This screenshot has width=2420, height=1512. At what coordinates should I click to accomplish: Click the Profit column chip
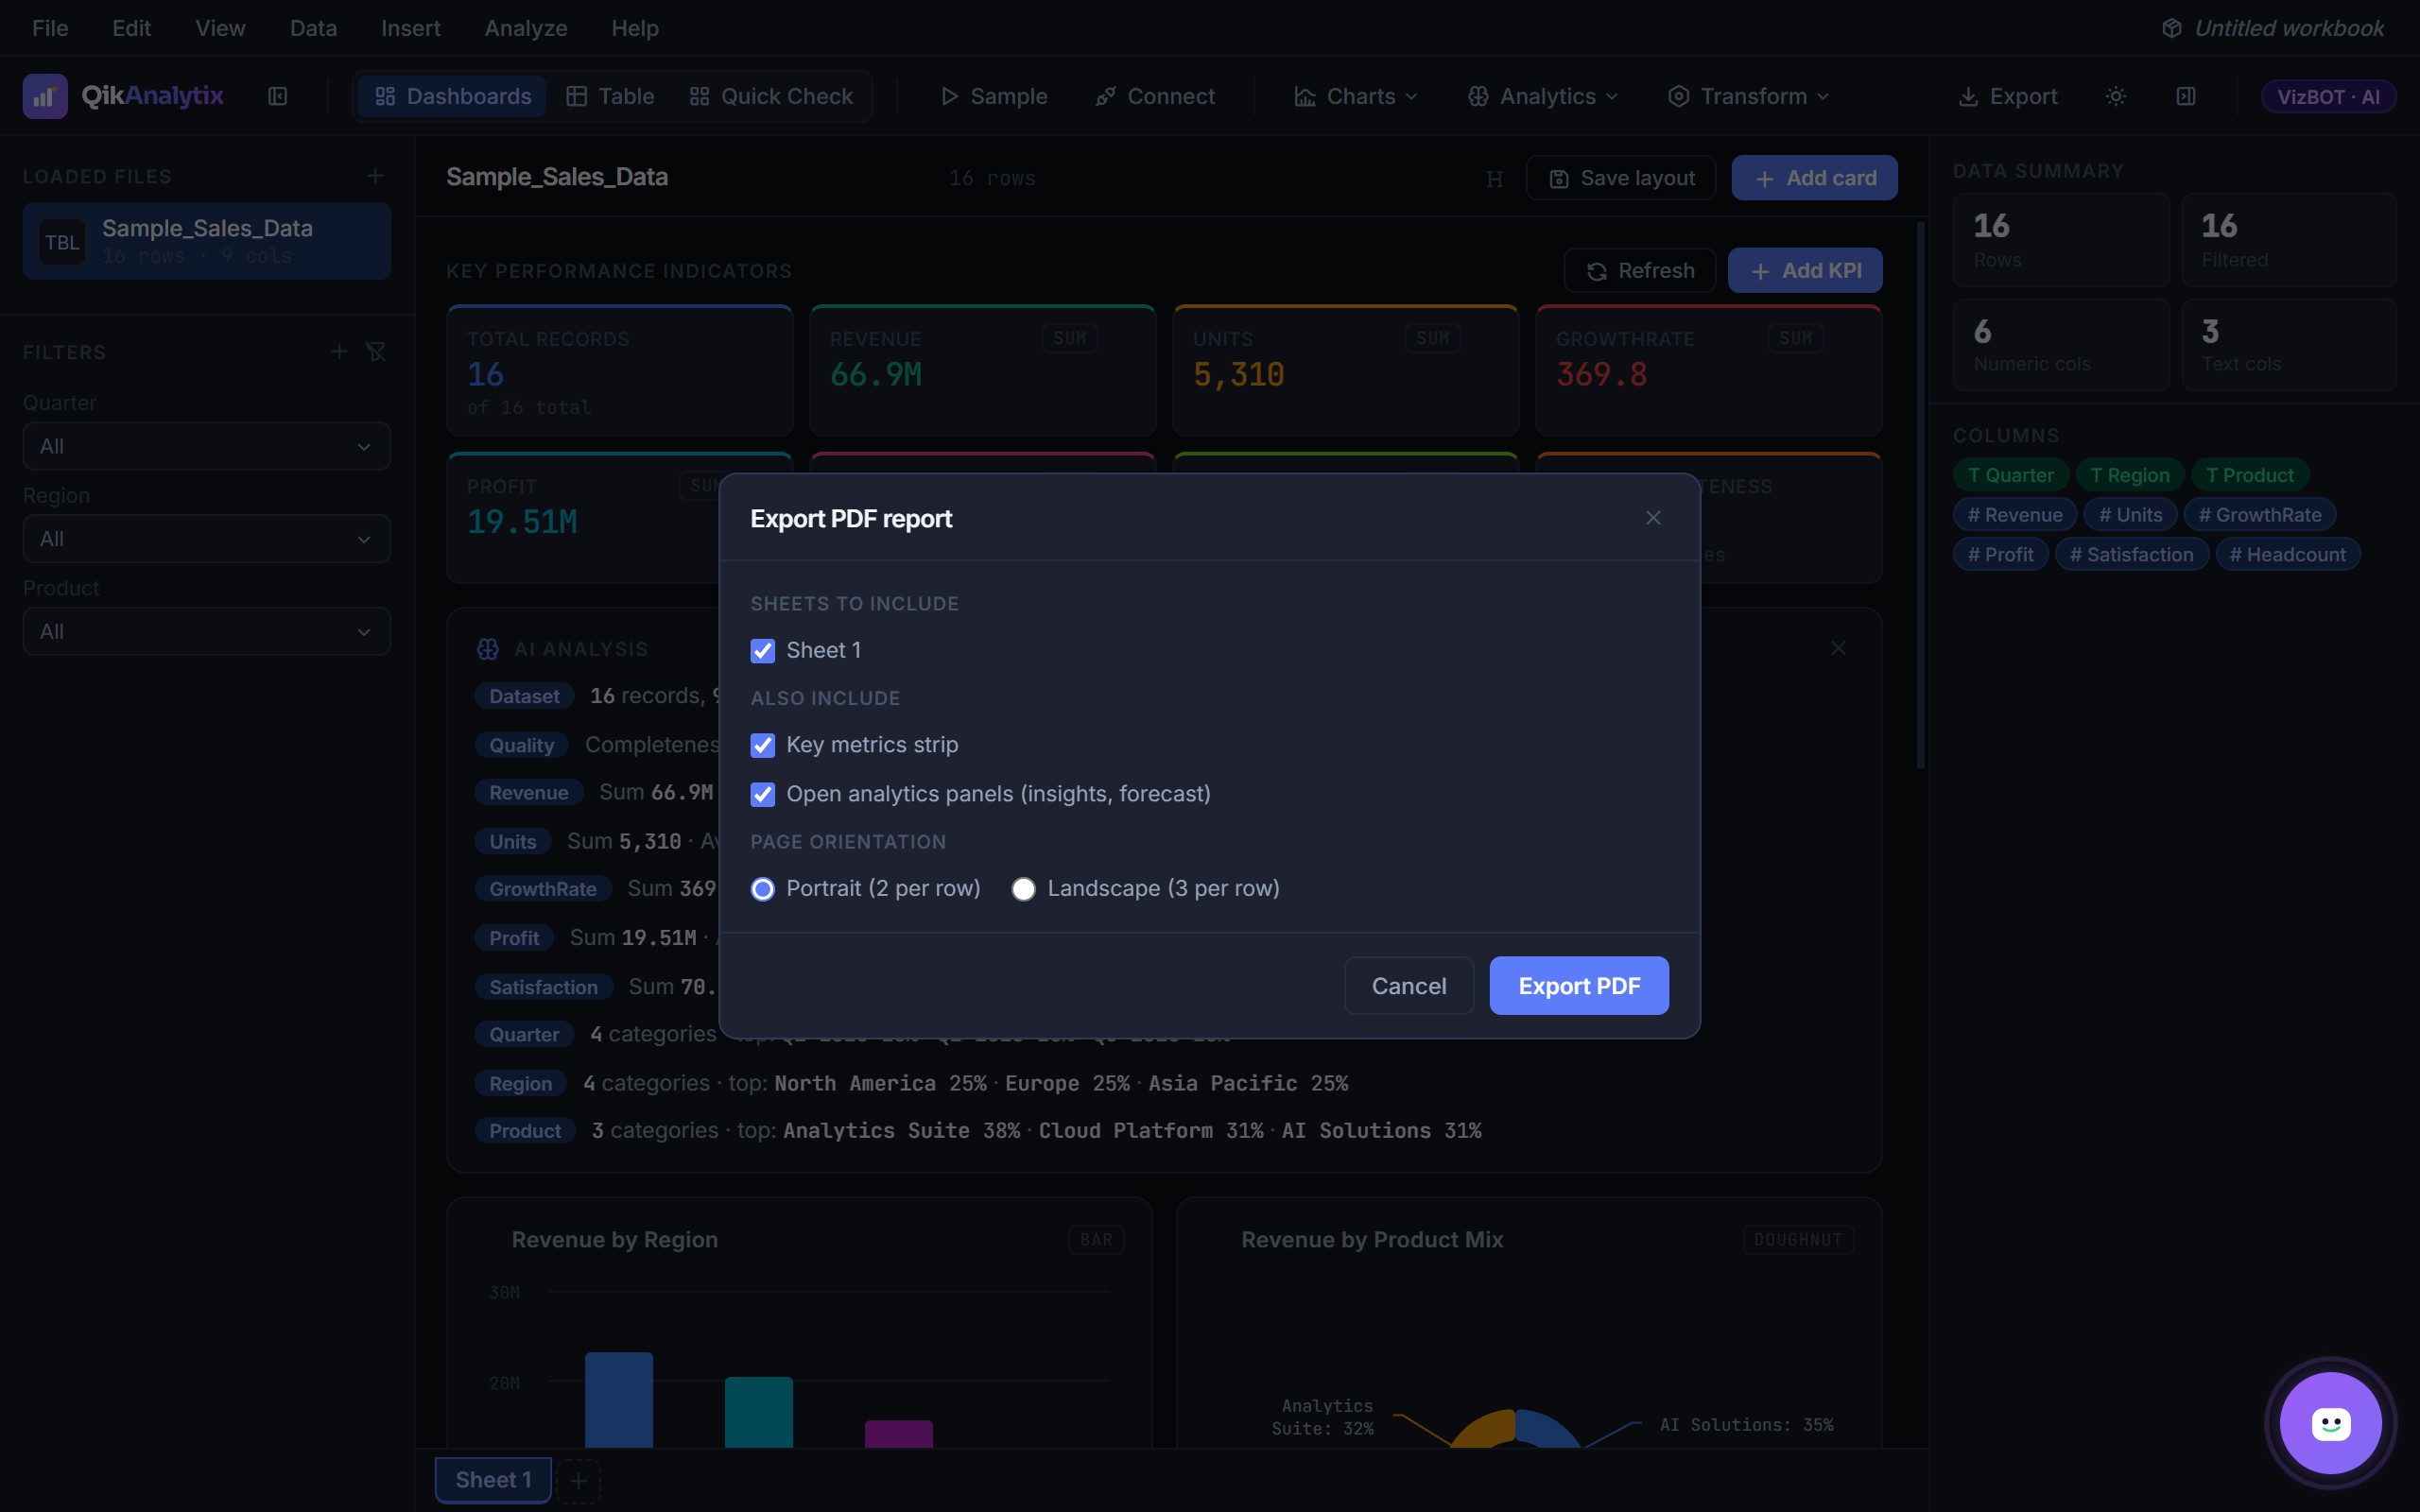click(x=2001, y=554)
